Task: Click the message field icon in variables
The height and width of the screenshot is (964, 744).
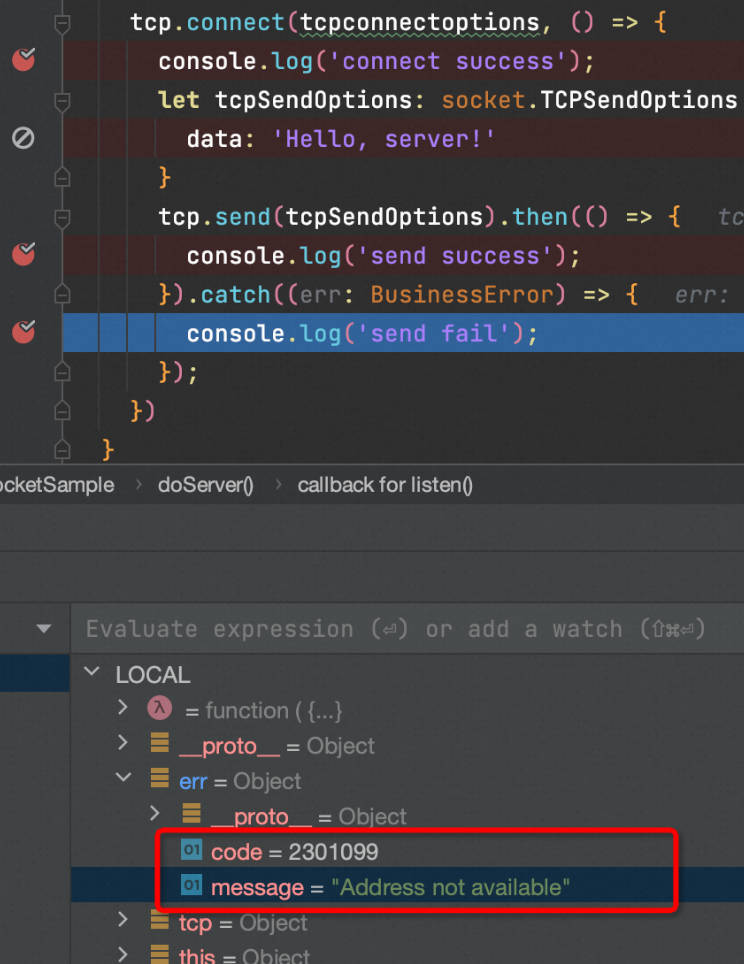Action: 191,886
